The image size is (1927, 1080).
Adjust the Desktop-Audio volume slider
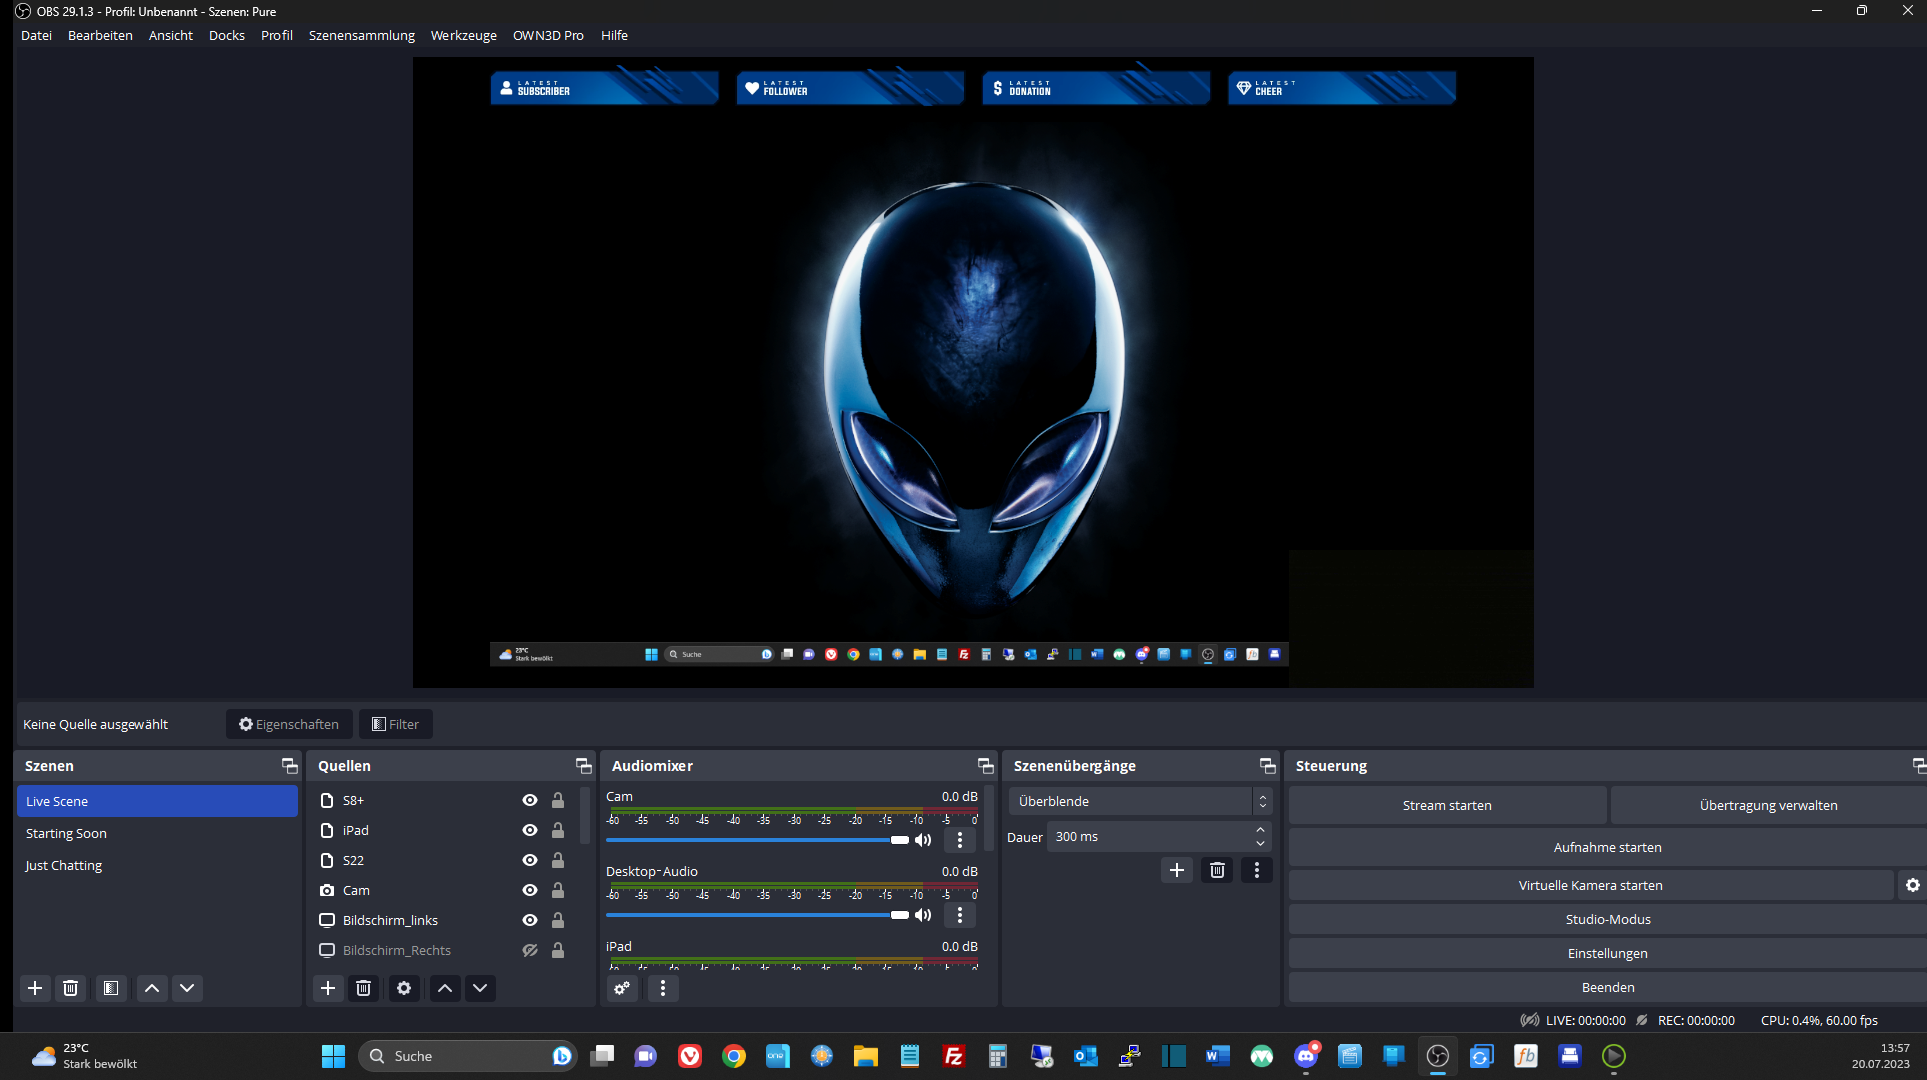pos(757,915)
